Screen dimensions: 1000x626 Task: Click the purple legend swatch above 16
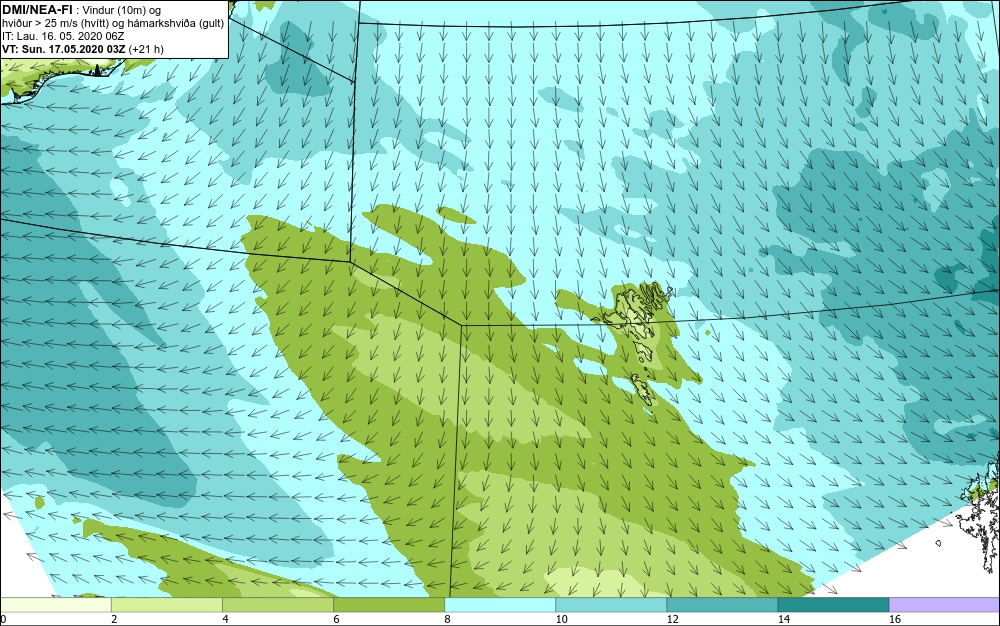(x=944, y=604)
